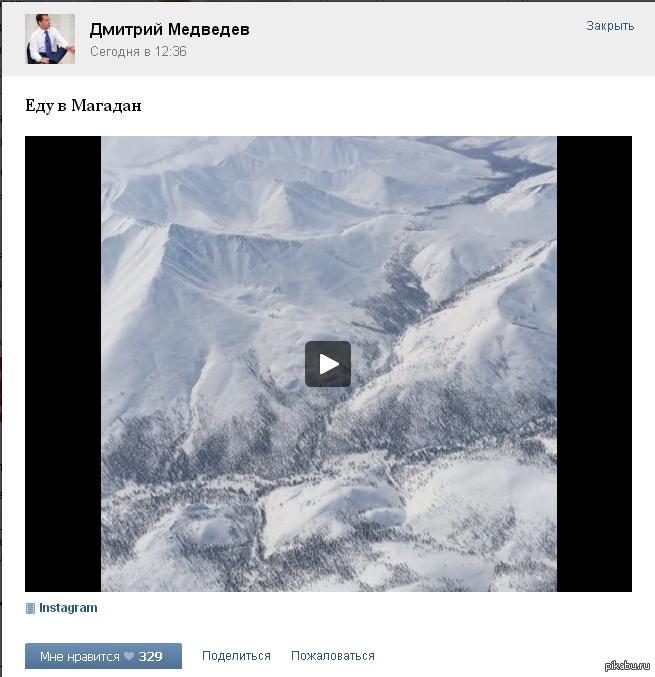The image size is (655, 677).
Task: Share the post via Поделиться
Action: coord(236,656)
